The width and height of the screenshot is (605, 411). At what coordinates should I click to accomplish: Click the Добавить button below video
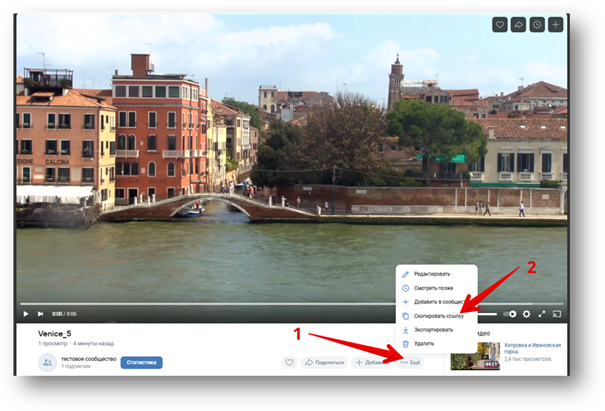tap(372, 362)
